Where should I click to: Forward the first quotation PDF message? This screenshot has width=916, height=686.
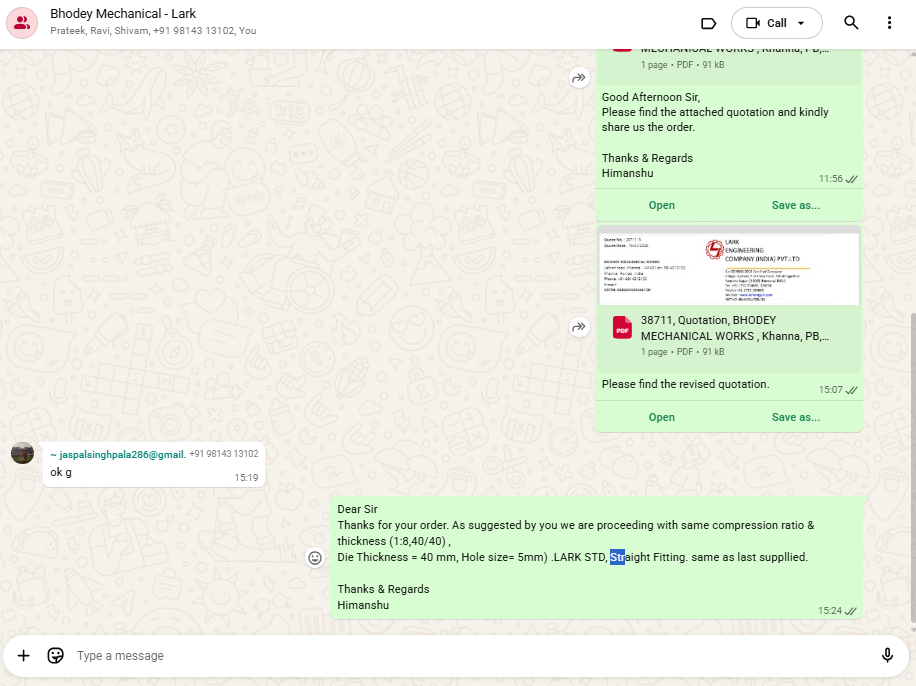click(x=578, y=78)
